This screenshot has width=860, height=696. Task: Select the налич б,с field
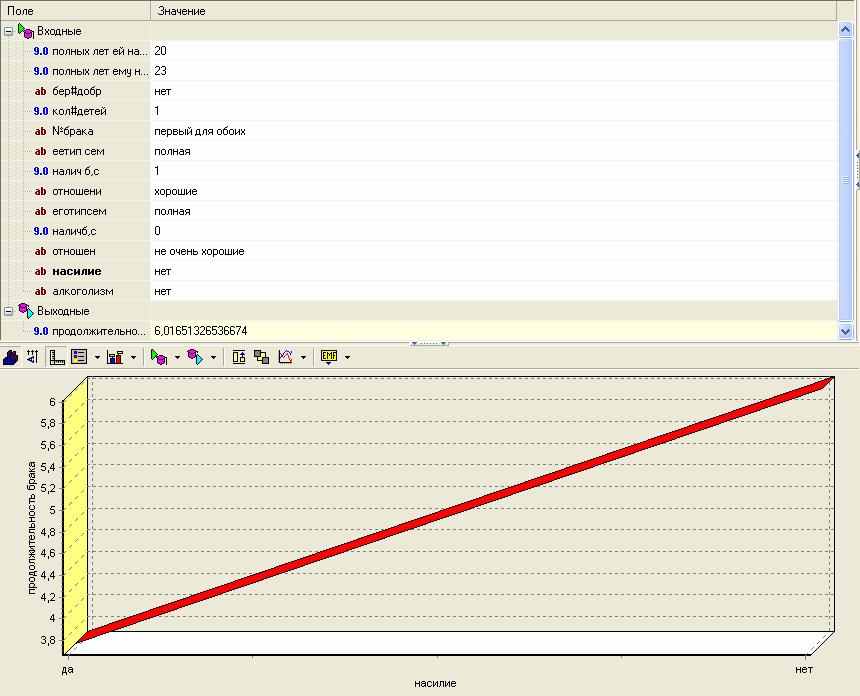pos(75,171)
